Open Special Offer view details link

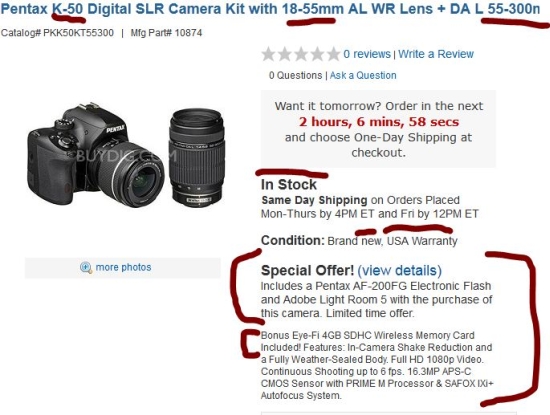tap(400, 270)
